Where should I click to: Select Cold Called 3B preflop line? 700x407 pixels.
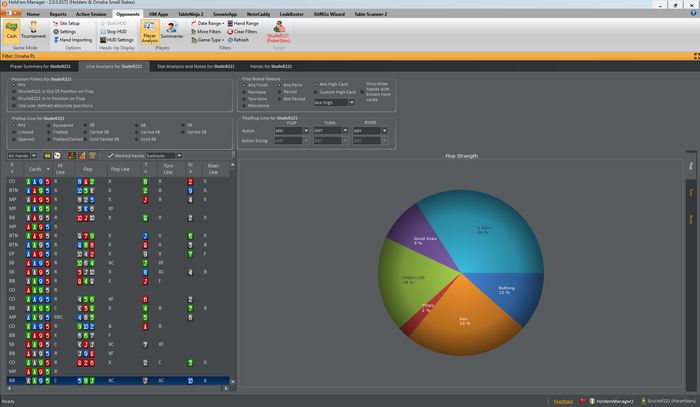click(x=101, y=139)
